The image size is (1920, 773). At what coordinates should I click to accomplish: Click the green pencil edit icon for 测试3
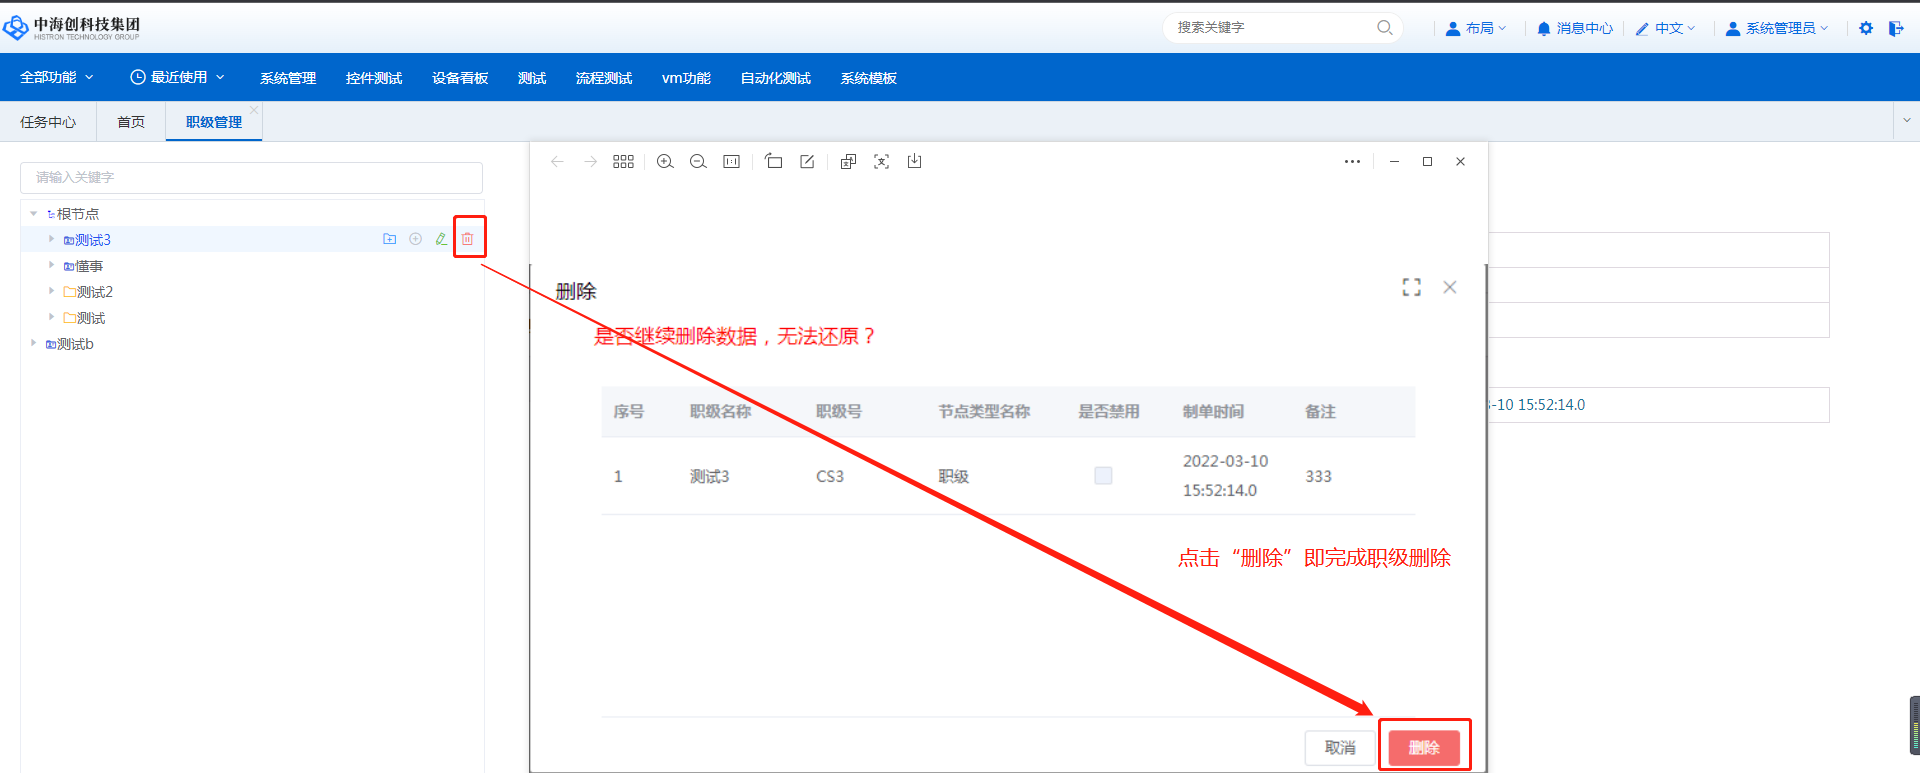441,239
